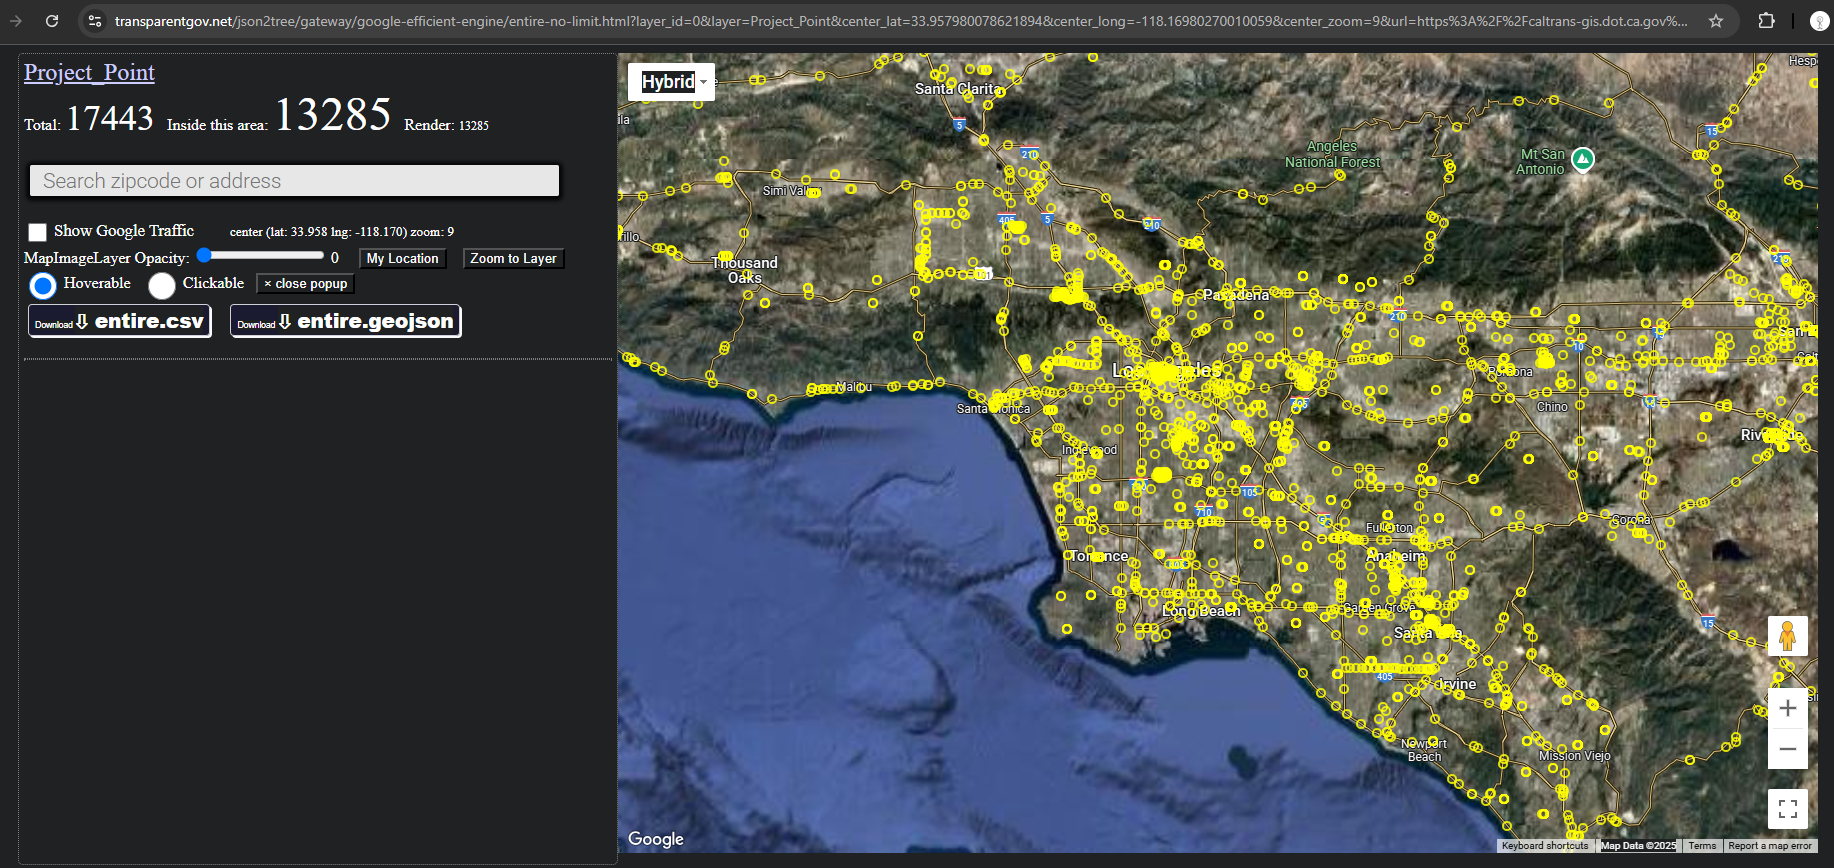
Task: Click the My Location button
Action: (x=402, y=258)
